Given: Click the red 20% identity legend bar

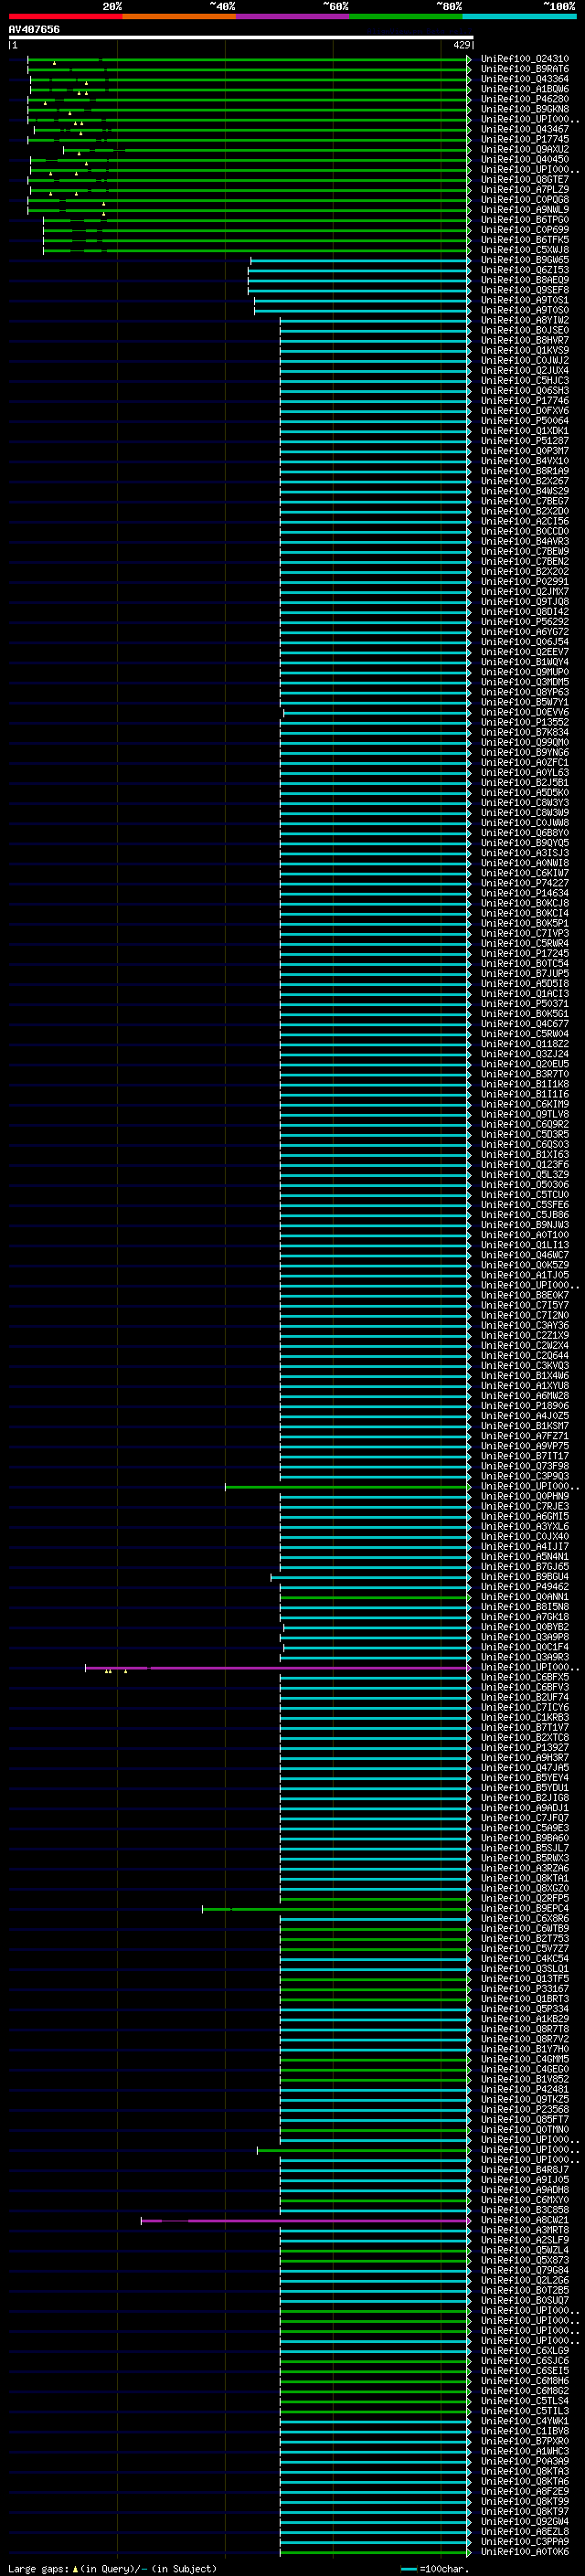Looking at the screenshot, I should point(65,16).
